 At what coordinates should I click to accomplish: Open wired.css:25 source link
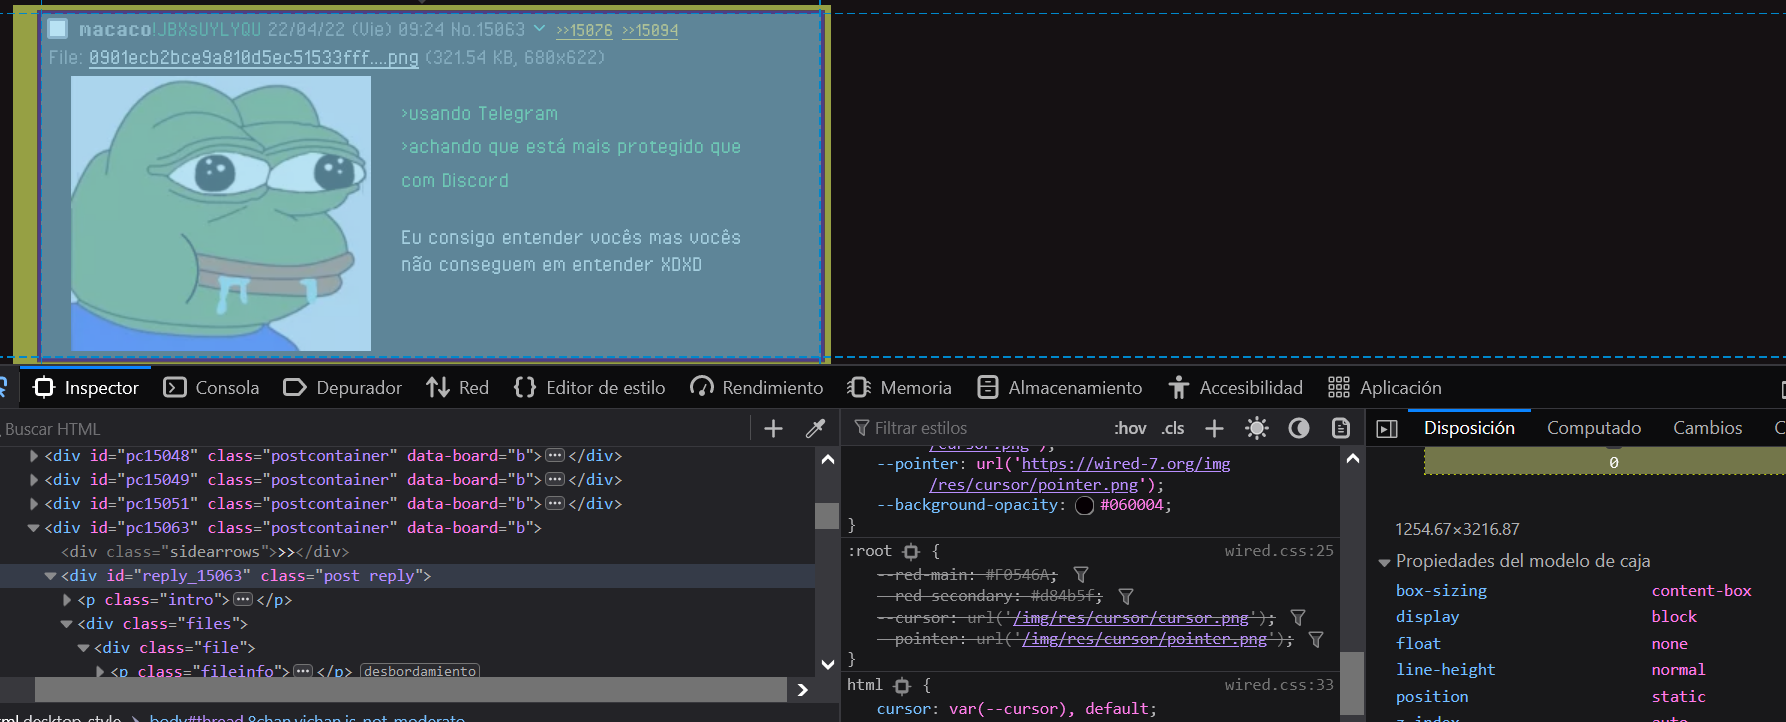1279,551
